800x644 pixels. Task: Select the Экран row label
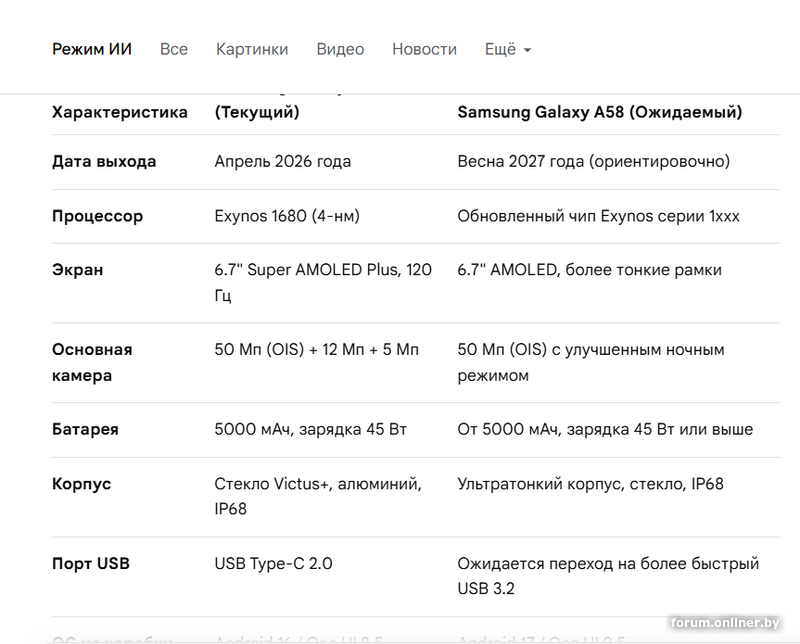[x=78, y=269]
